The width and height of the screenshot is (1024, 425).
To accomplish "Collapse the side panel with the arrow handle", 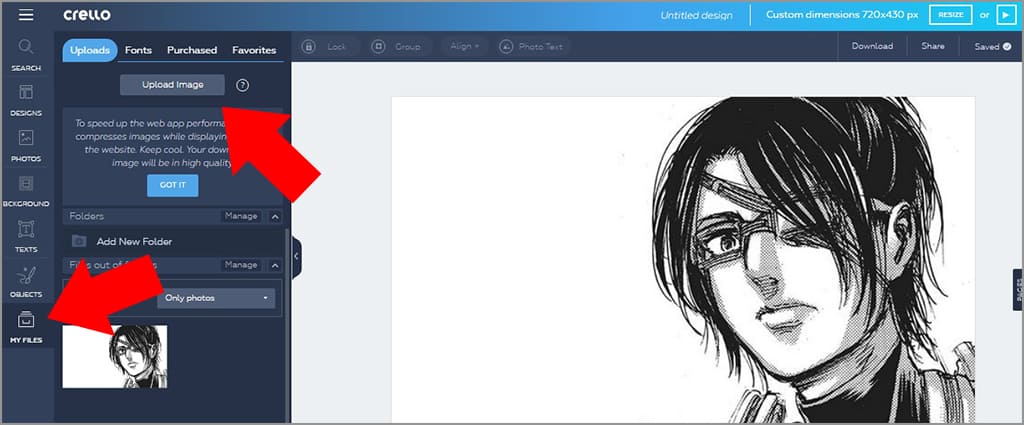I will click(x=296, y=257).
